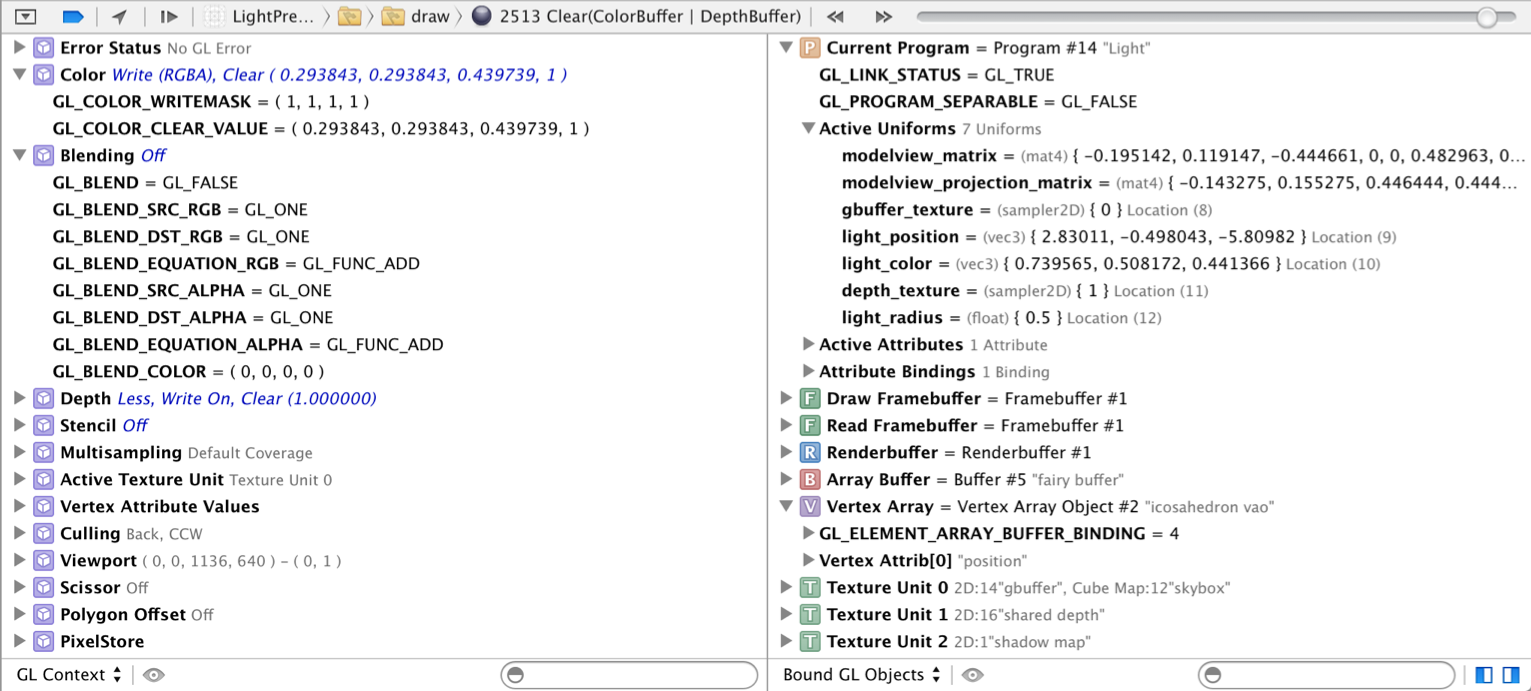Hide the debug area using the top-left button
The image size is (1531, 691).
tap(25, 16)
